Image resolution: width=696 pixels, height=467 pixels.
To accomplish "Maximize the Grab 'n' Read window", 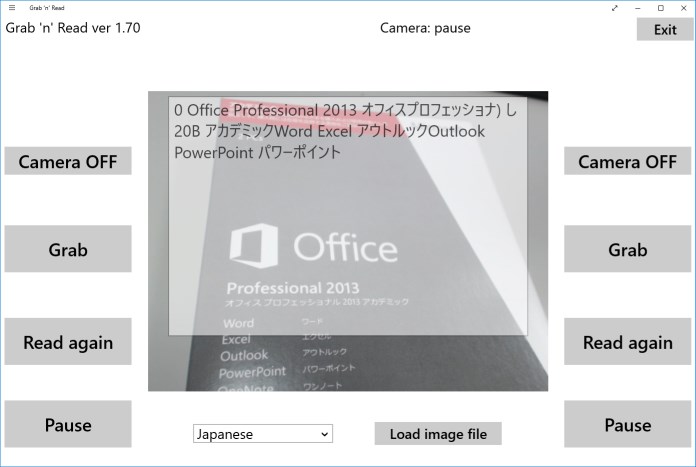I will tap(661, 8).
